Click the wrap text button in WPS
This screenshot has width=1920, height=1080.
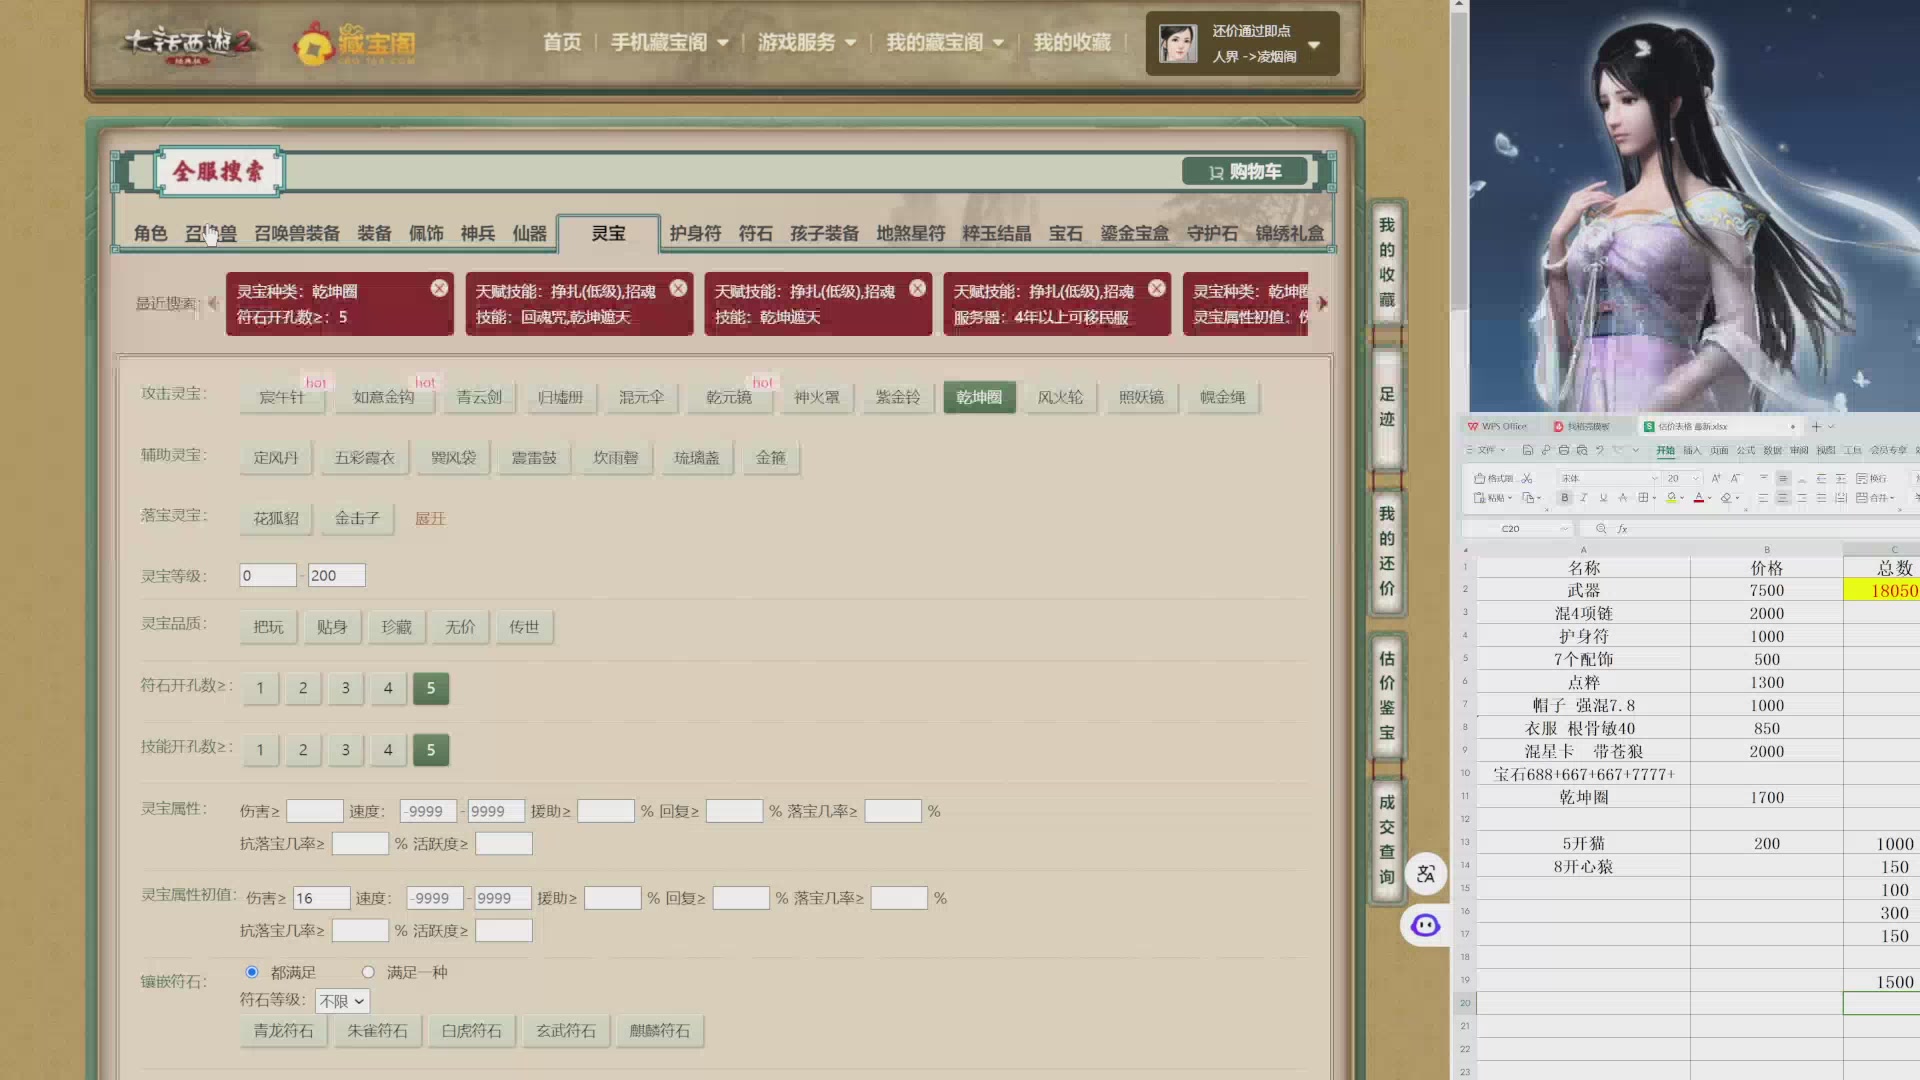[x=1871, y=478]
